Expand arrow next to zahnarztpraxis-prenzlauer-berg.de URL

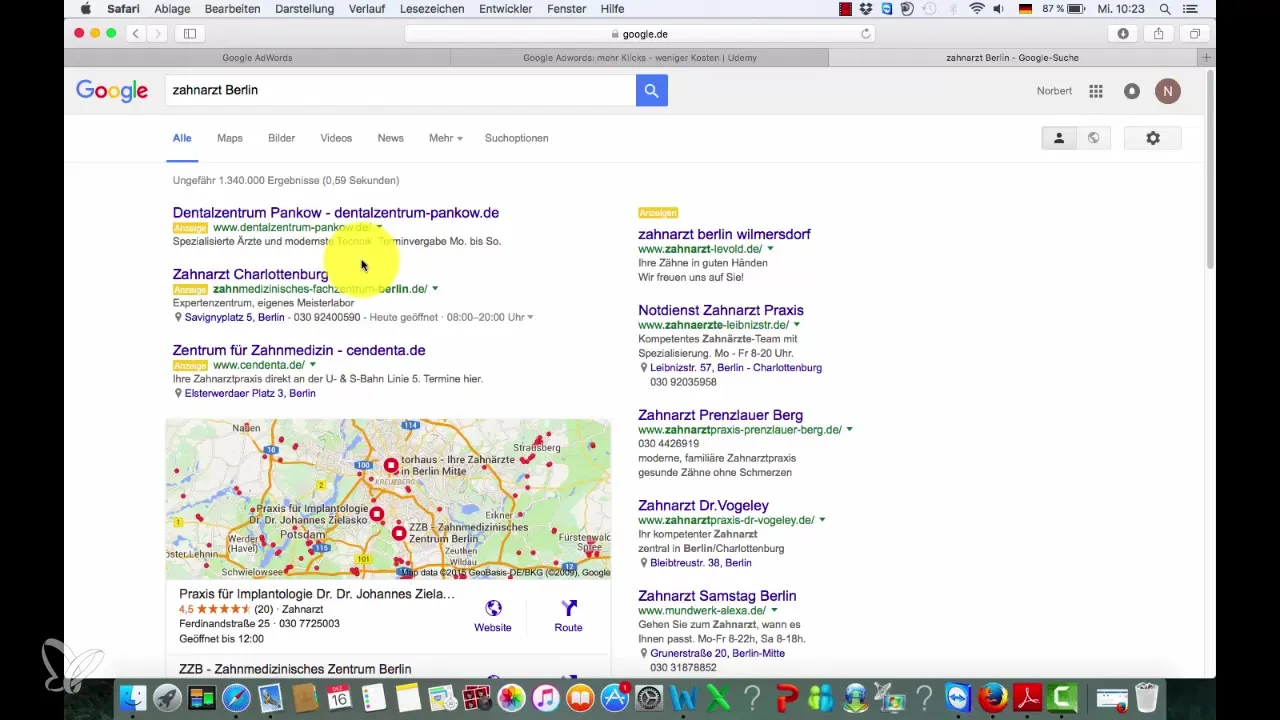(850, 429)
